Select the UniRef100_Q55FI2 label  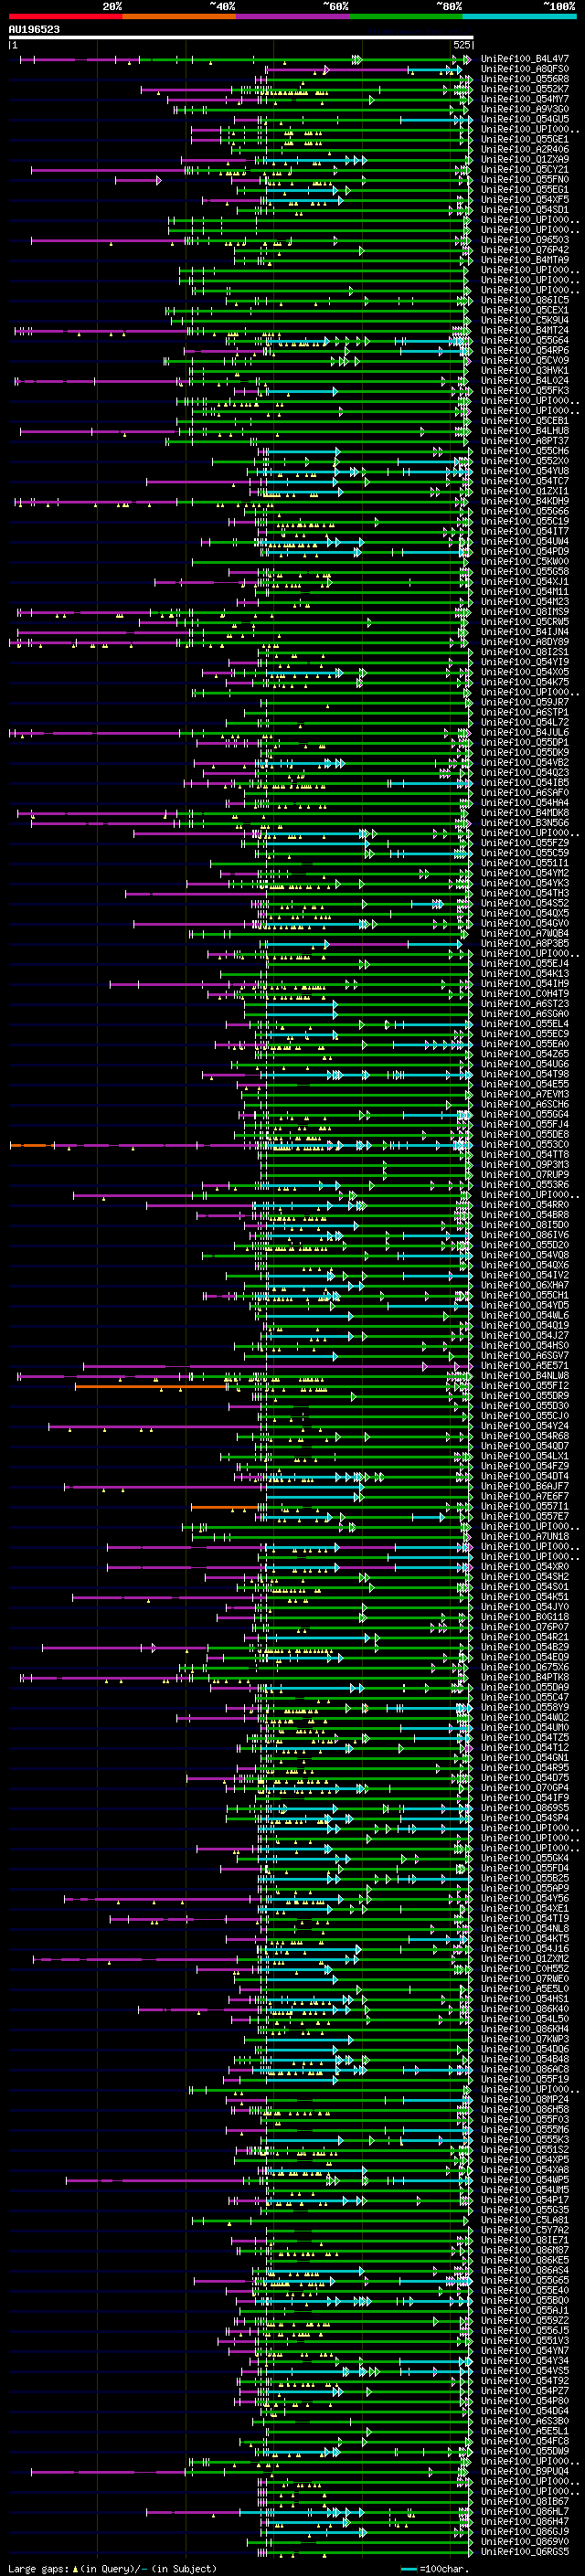point(525,1385)
